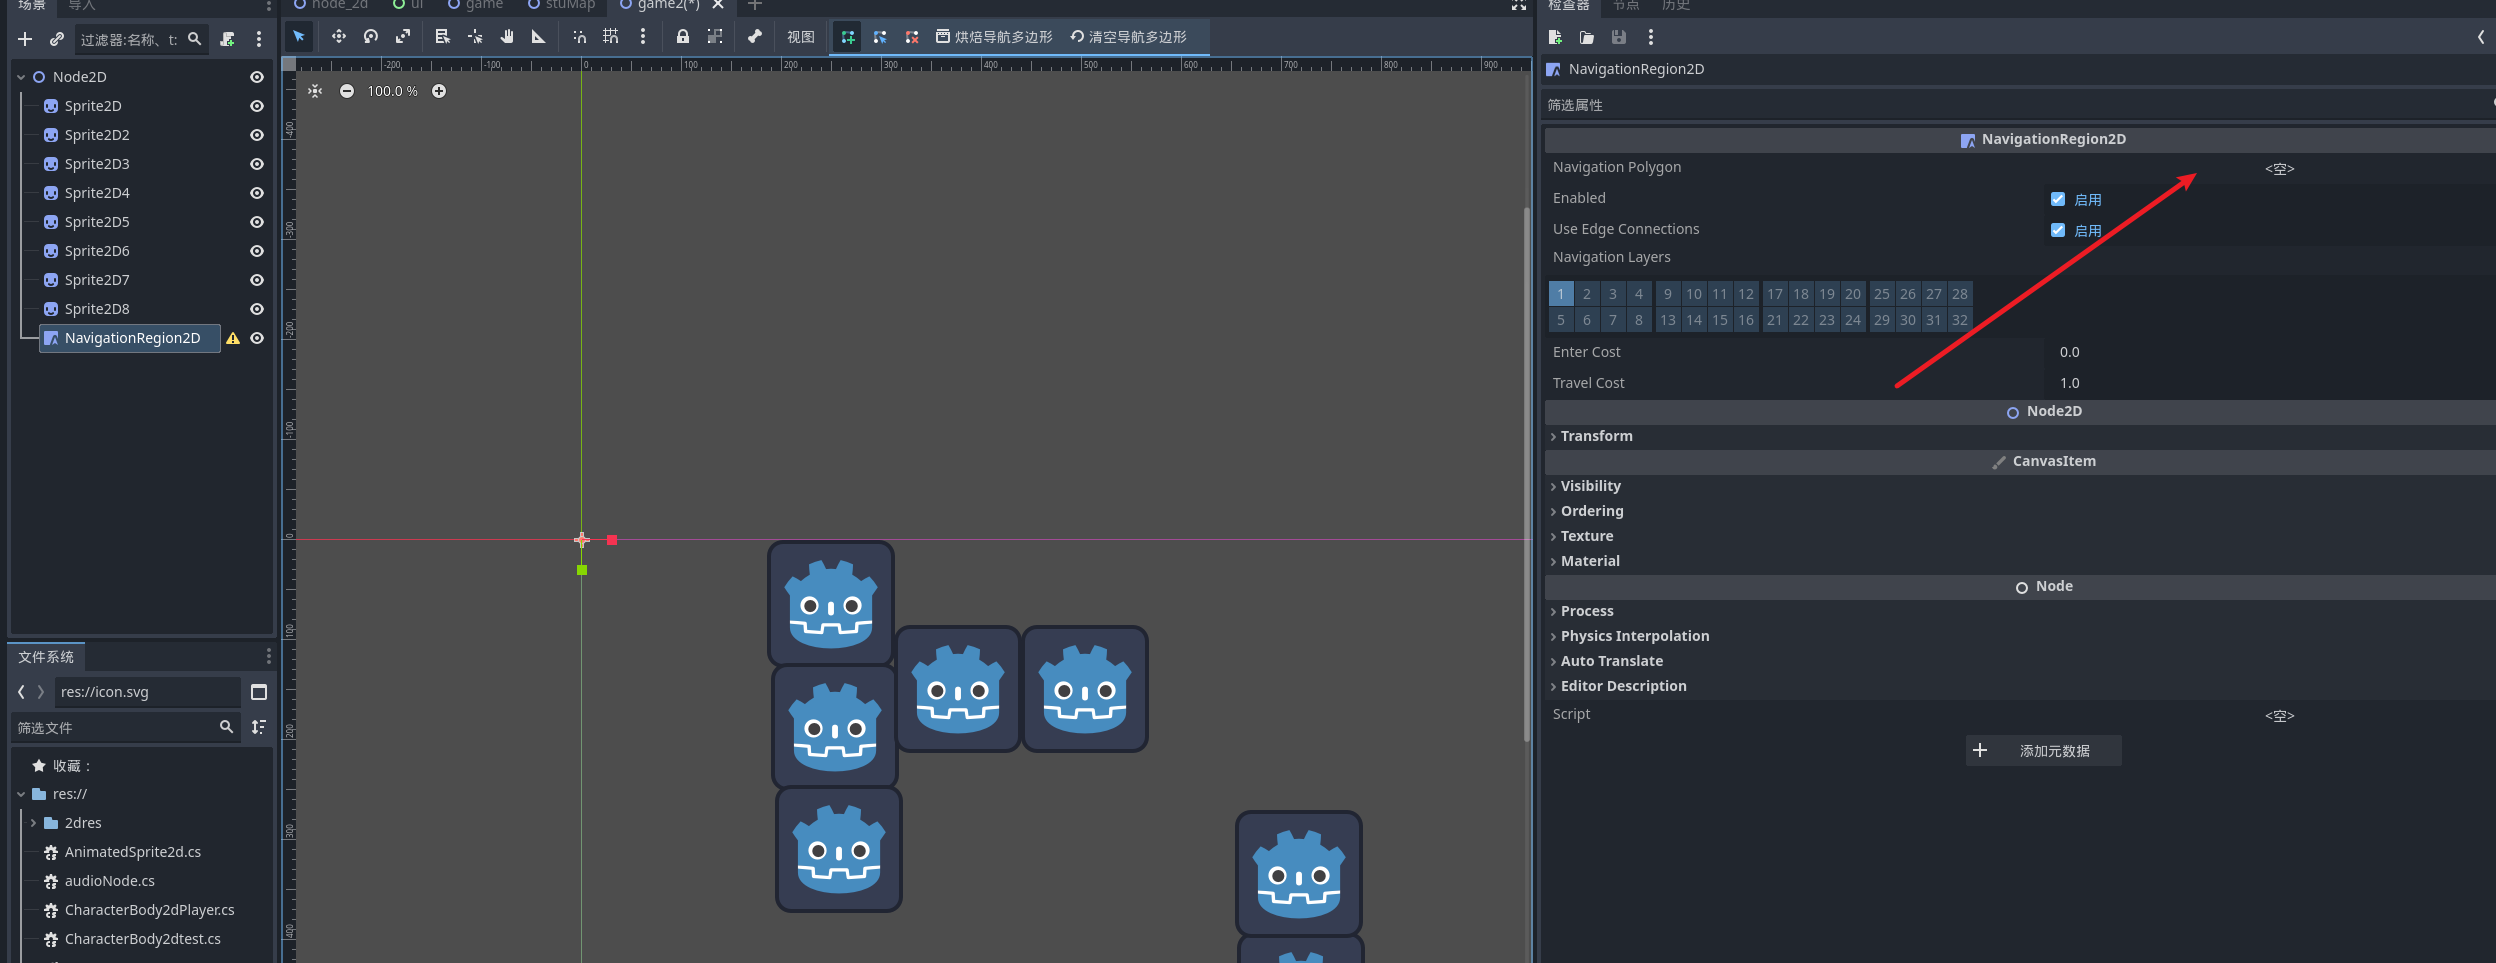Expand the 2dres folder in filesystem

pos(33,823)
